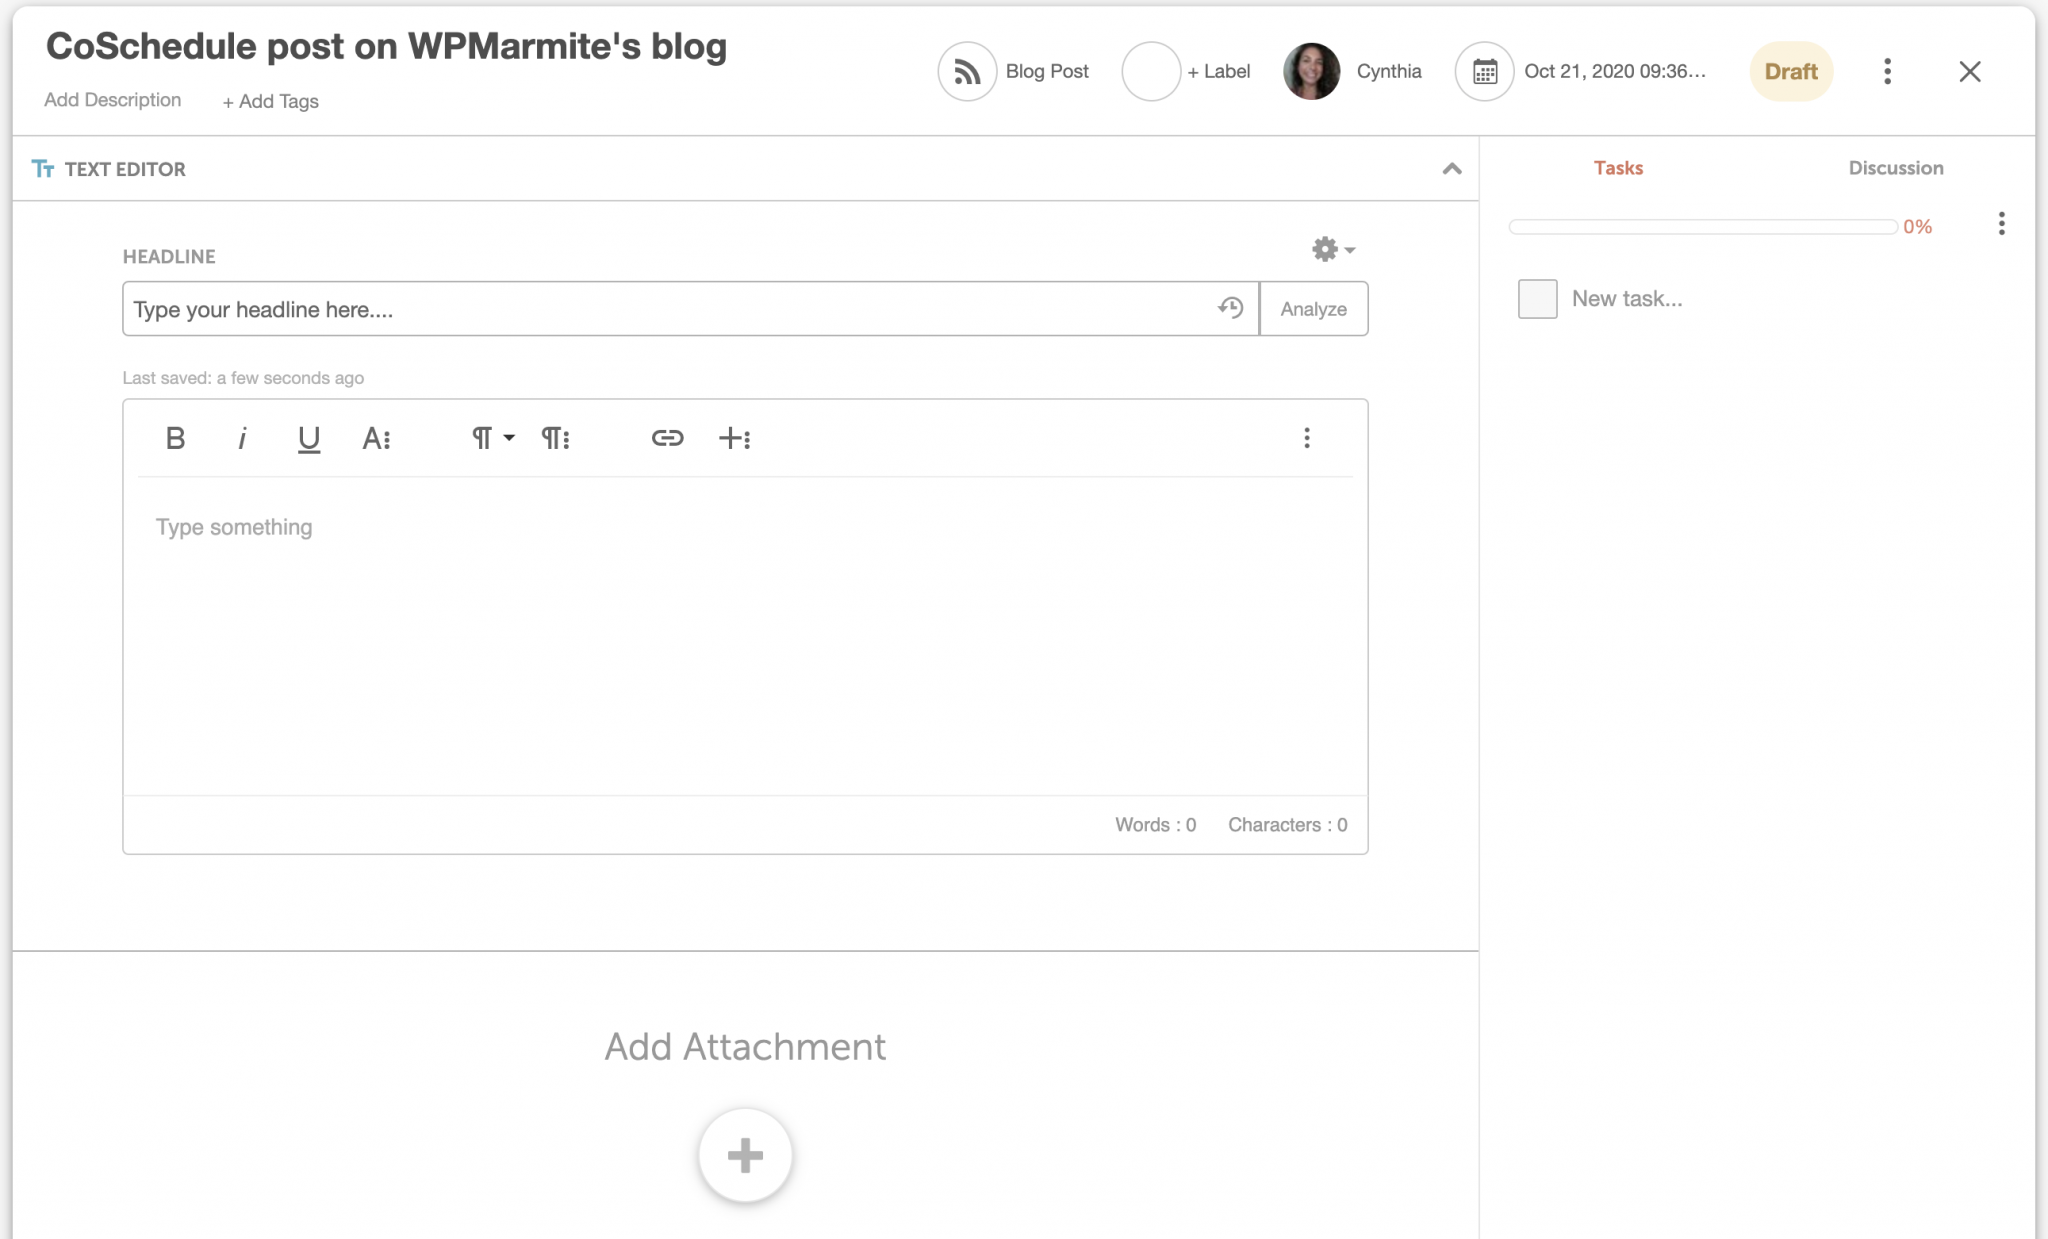Screen dimensions: 2048x1239
Task: Open editor toolbar overflow three dots
Action: (x=1306, y=438)
